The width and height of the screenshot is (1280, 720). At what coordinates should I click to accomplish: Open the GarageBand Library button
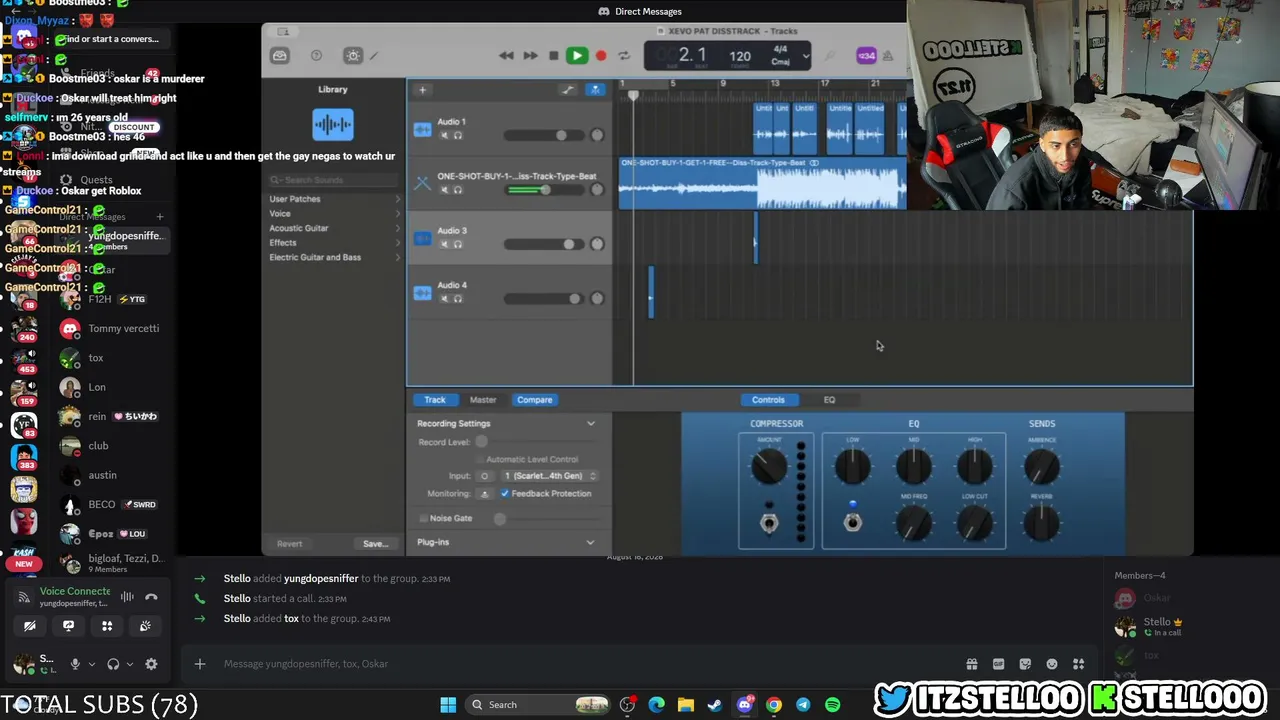click(280, 56)
